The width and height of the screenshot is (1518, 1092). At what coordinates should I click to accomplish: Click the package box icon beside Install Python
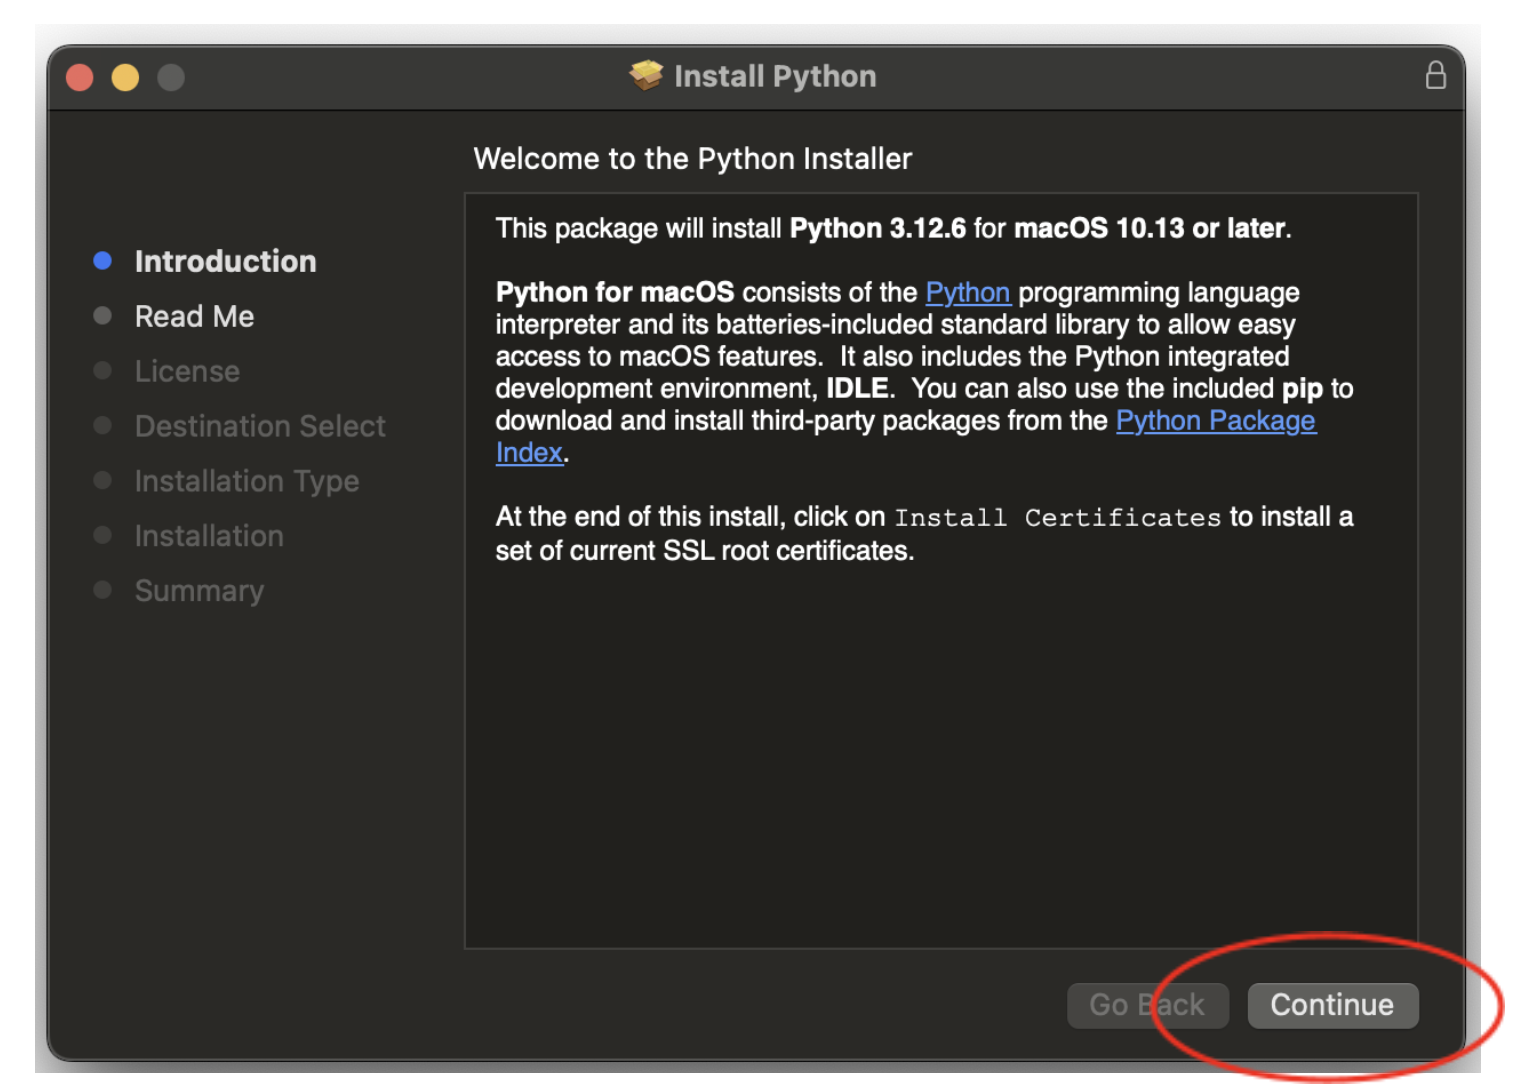(x=646, y=75)
